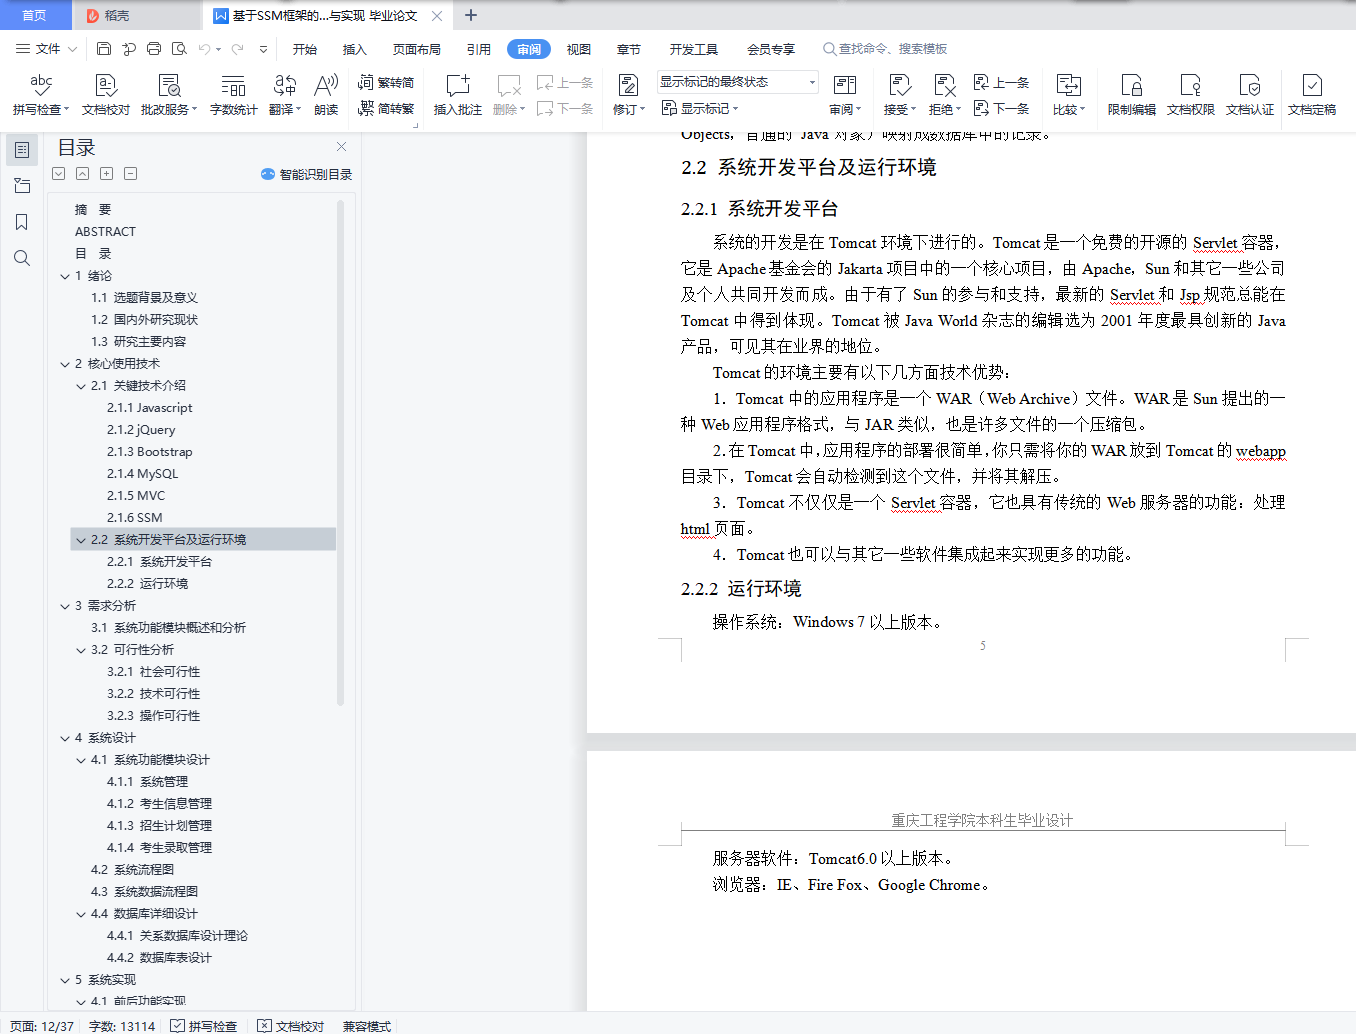The image size is (1356, 1034).
Task: Switch to the 插入 ribbon tab
Action: pyautogui.click(x=355, y=49)
